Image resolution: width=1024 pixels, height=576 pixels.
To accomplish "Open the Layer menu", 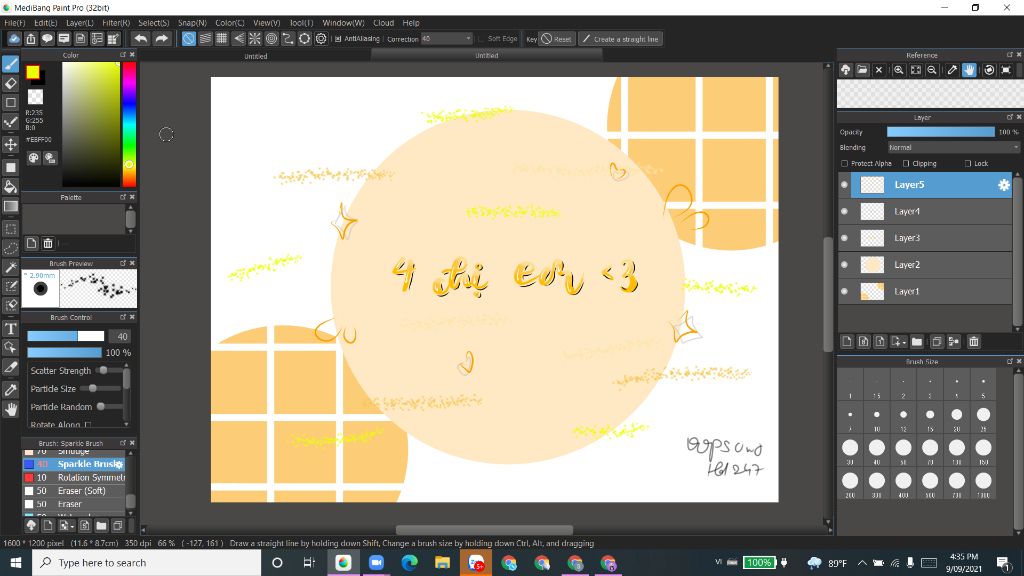I will [80, 23].
